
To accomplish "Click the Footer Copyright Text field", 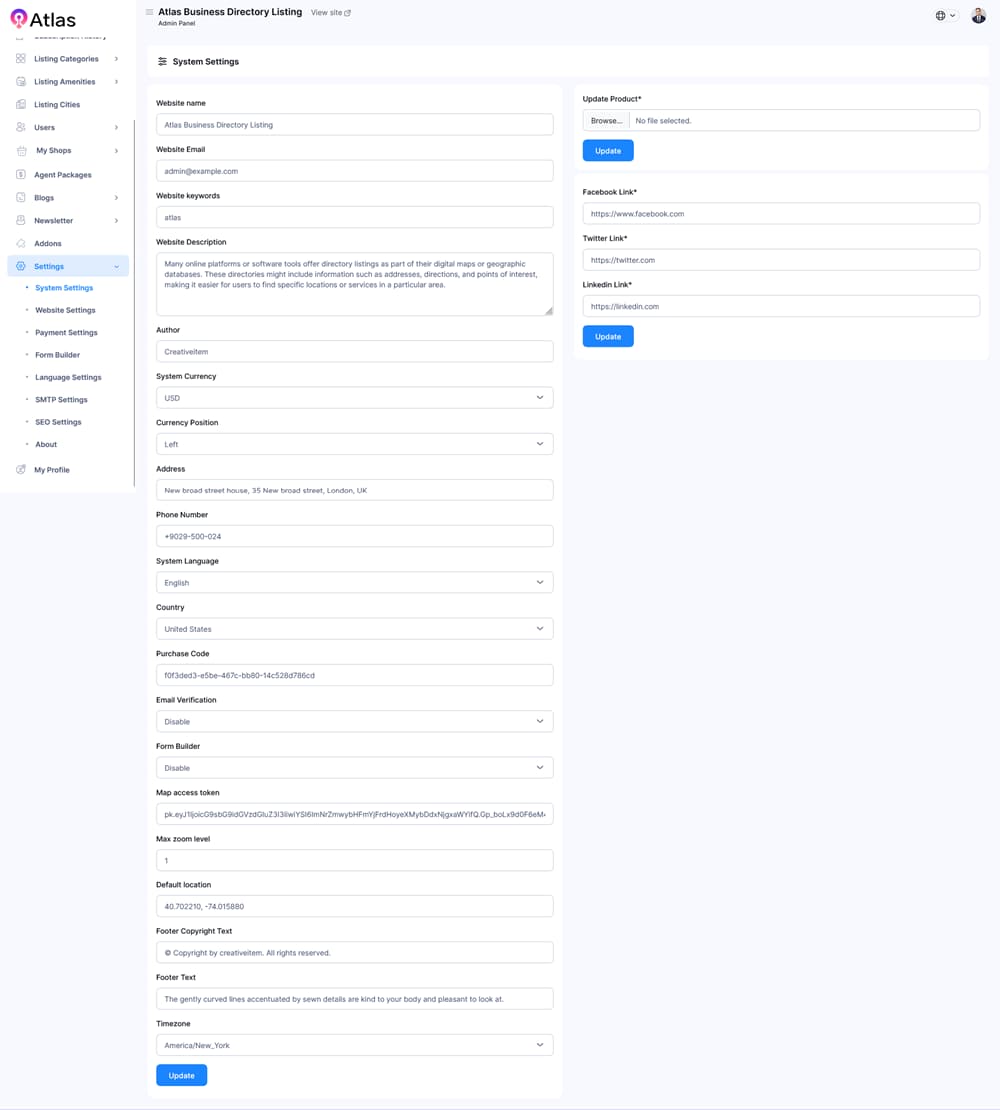I will point(355,952).
